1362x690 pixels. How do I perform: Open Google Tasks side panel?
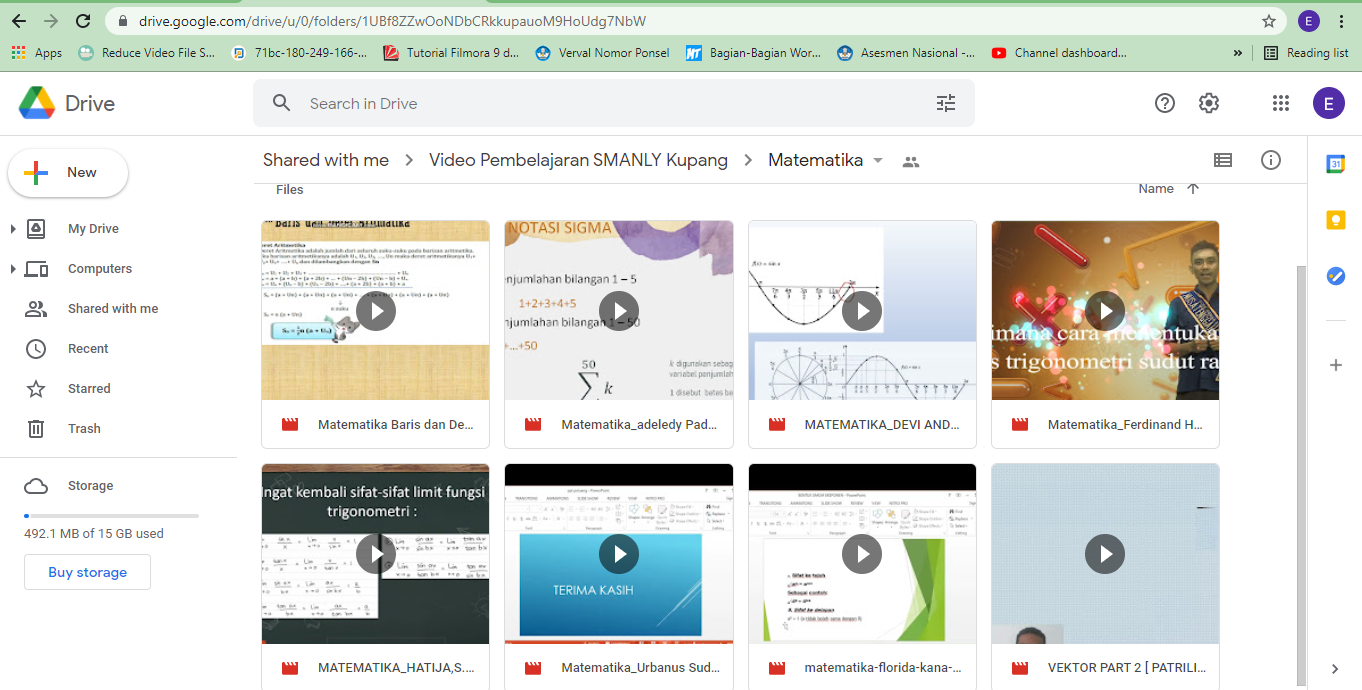(1335, 276)
